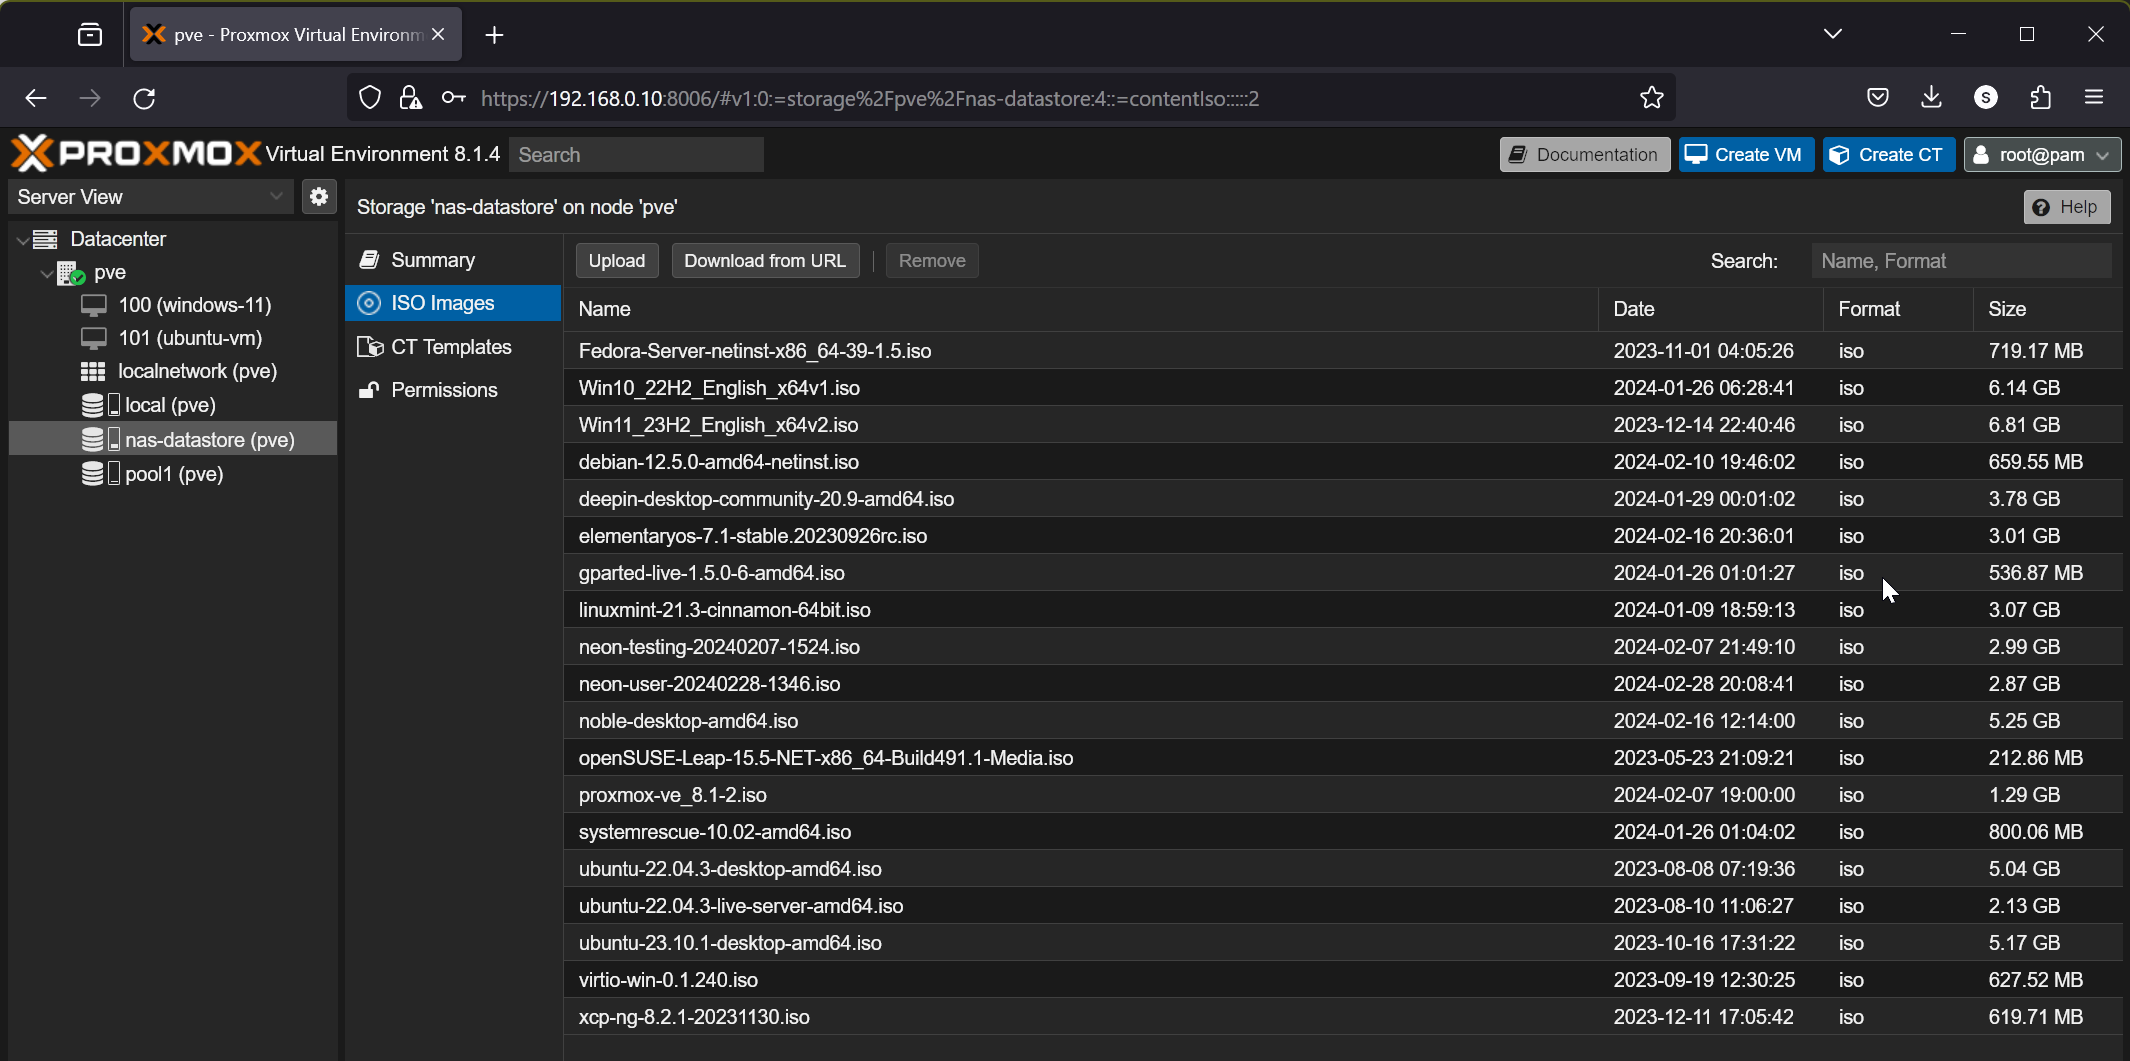
Task: Select the ISO Images section
Action: point(453,303)
